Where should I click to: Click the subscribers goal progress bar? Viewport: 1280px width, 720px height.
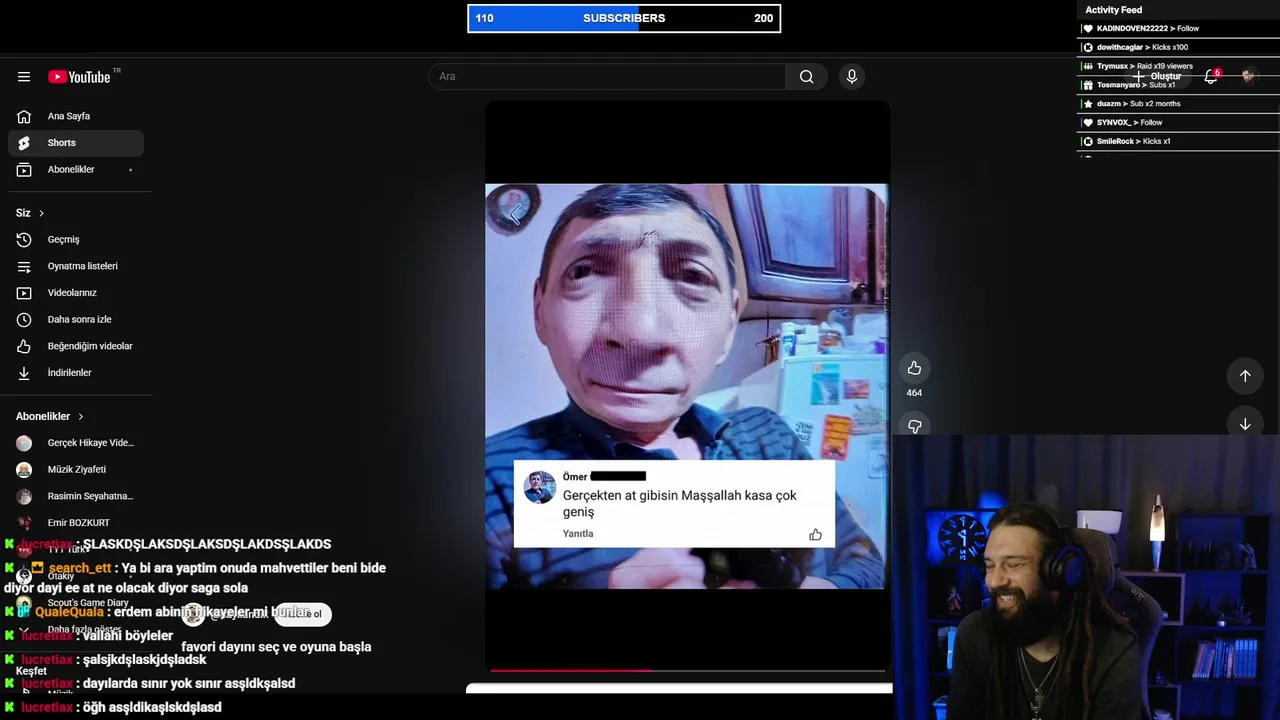point(624,18)
